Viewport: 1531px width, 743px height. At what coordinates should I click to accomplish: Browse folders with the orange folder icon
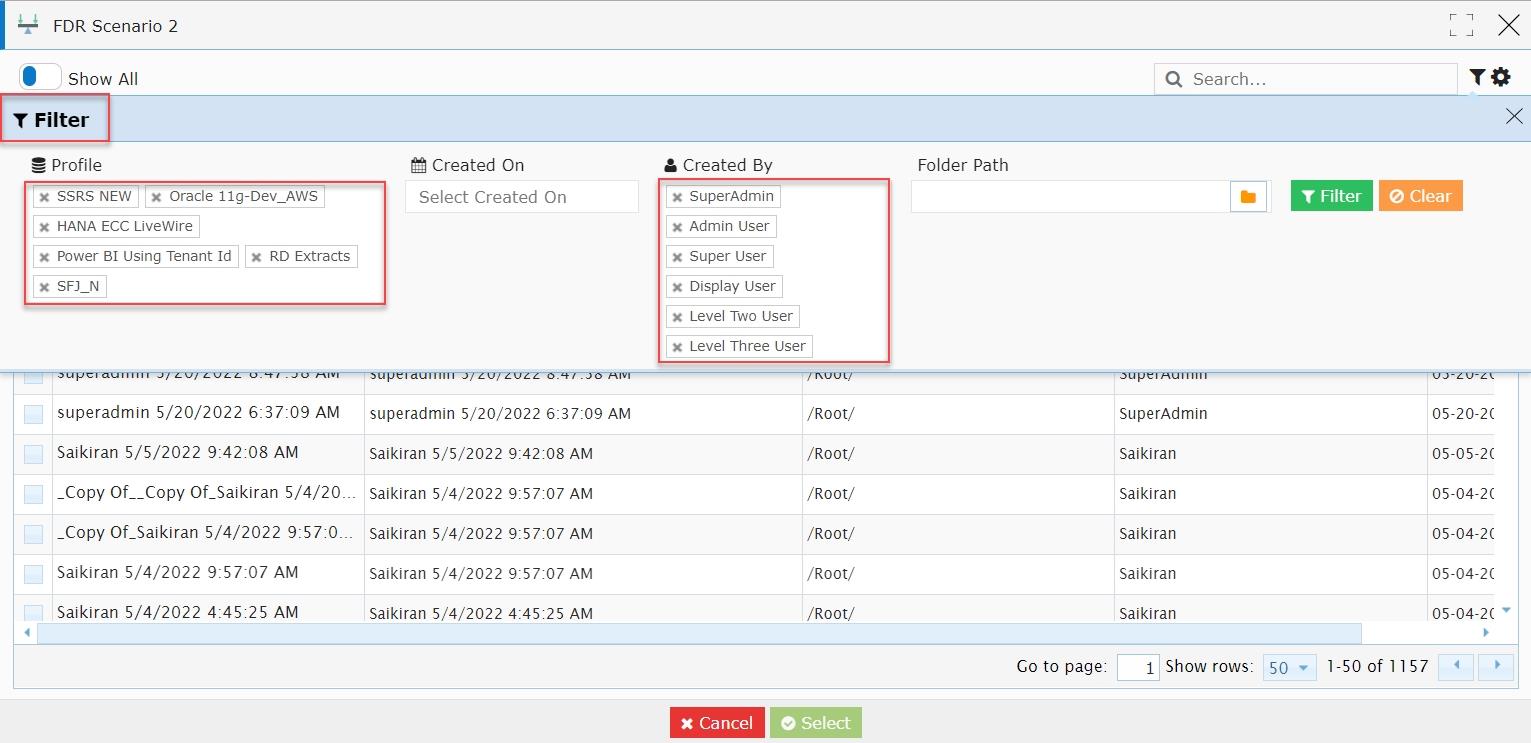[x=1248, y=197]
